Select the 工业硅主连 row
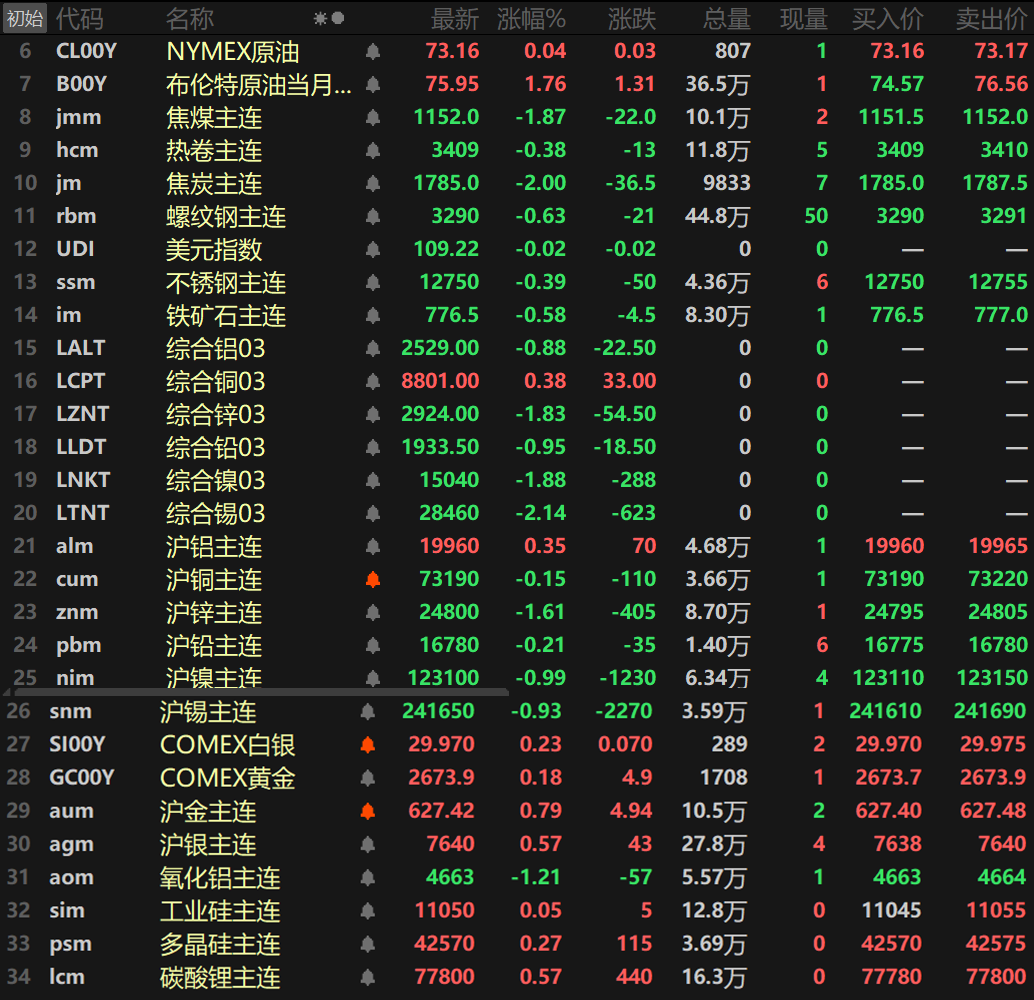This screenshot has width=1034, height=1000. point(220,911)
